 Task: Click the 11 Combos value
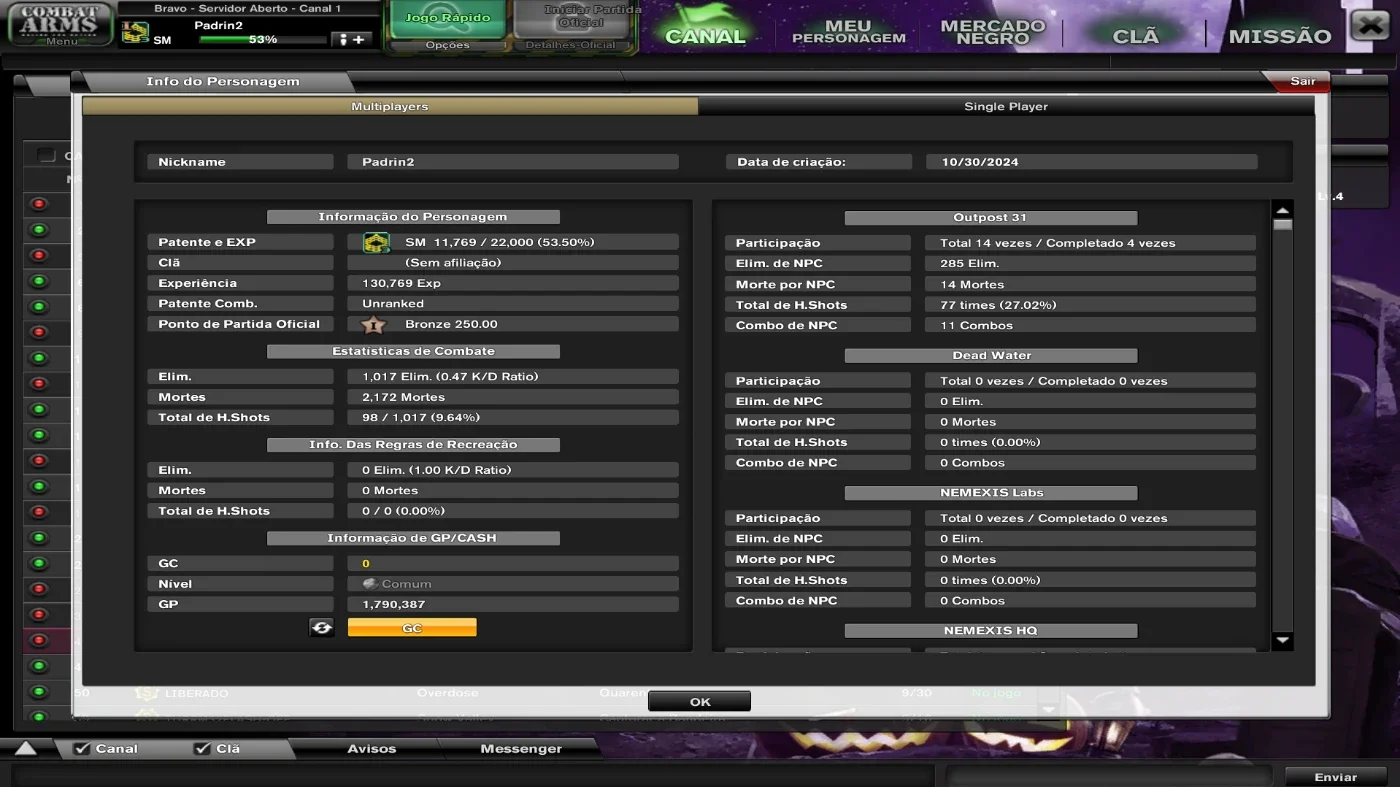pyautogui.click(x=1090, y=325)
